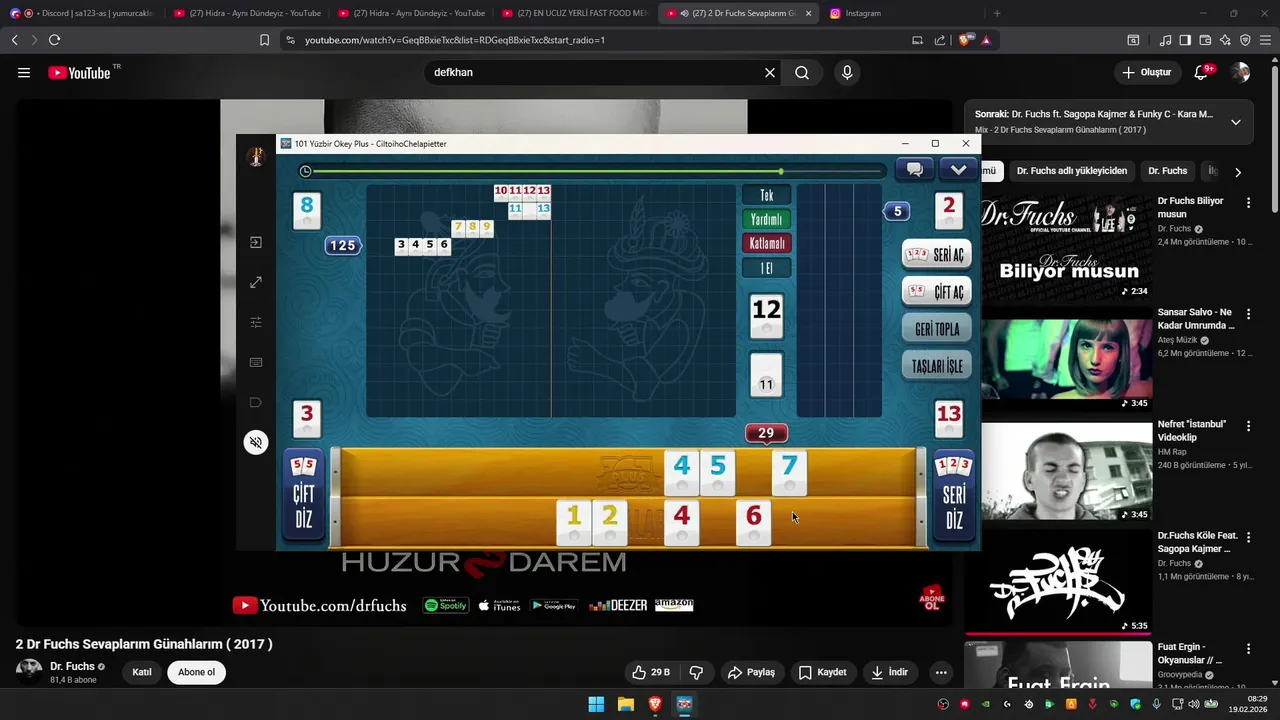Click the SERİ DİZ button

point(954,494)
